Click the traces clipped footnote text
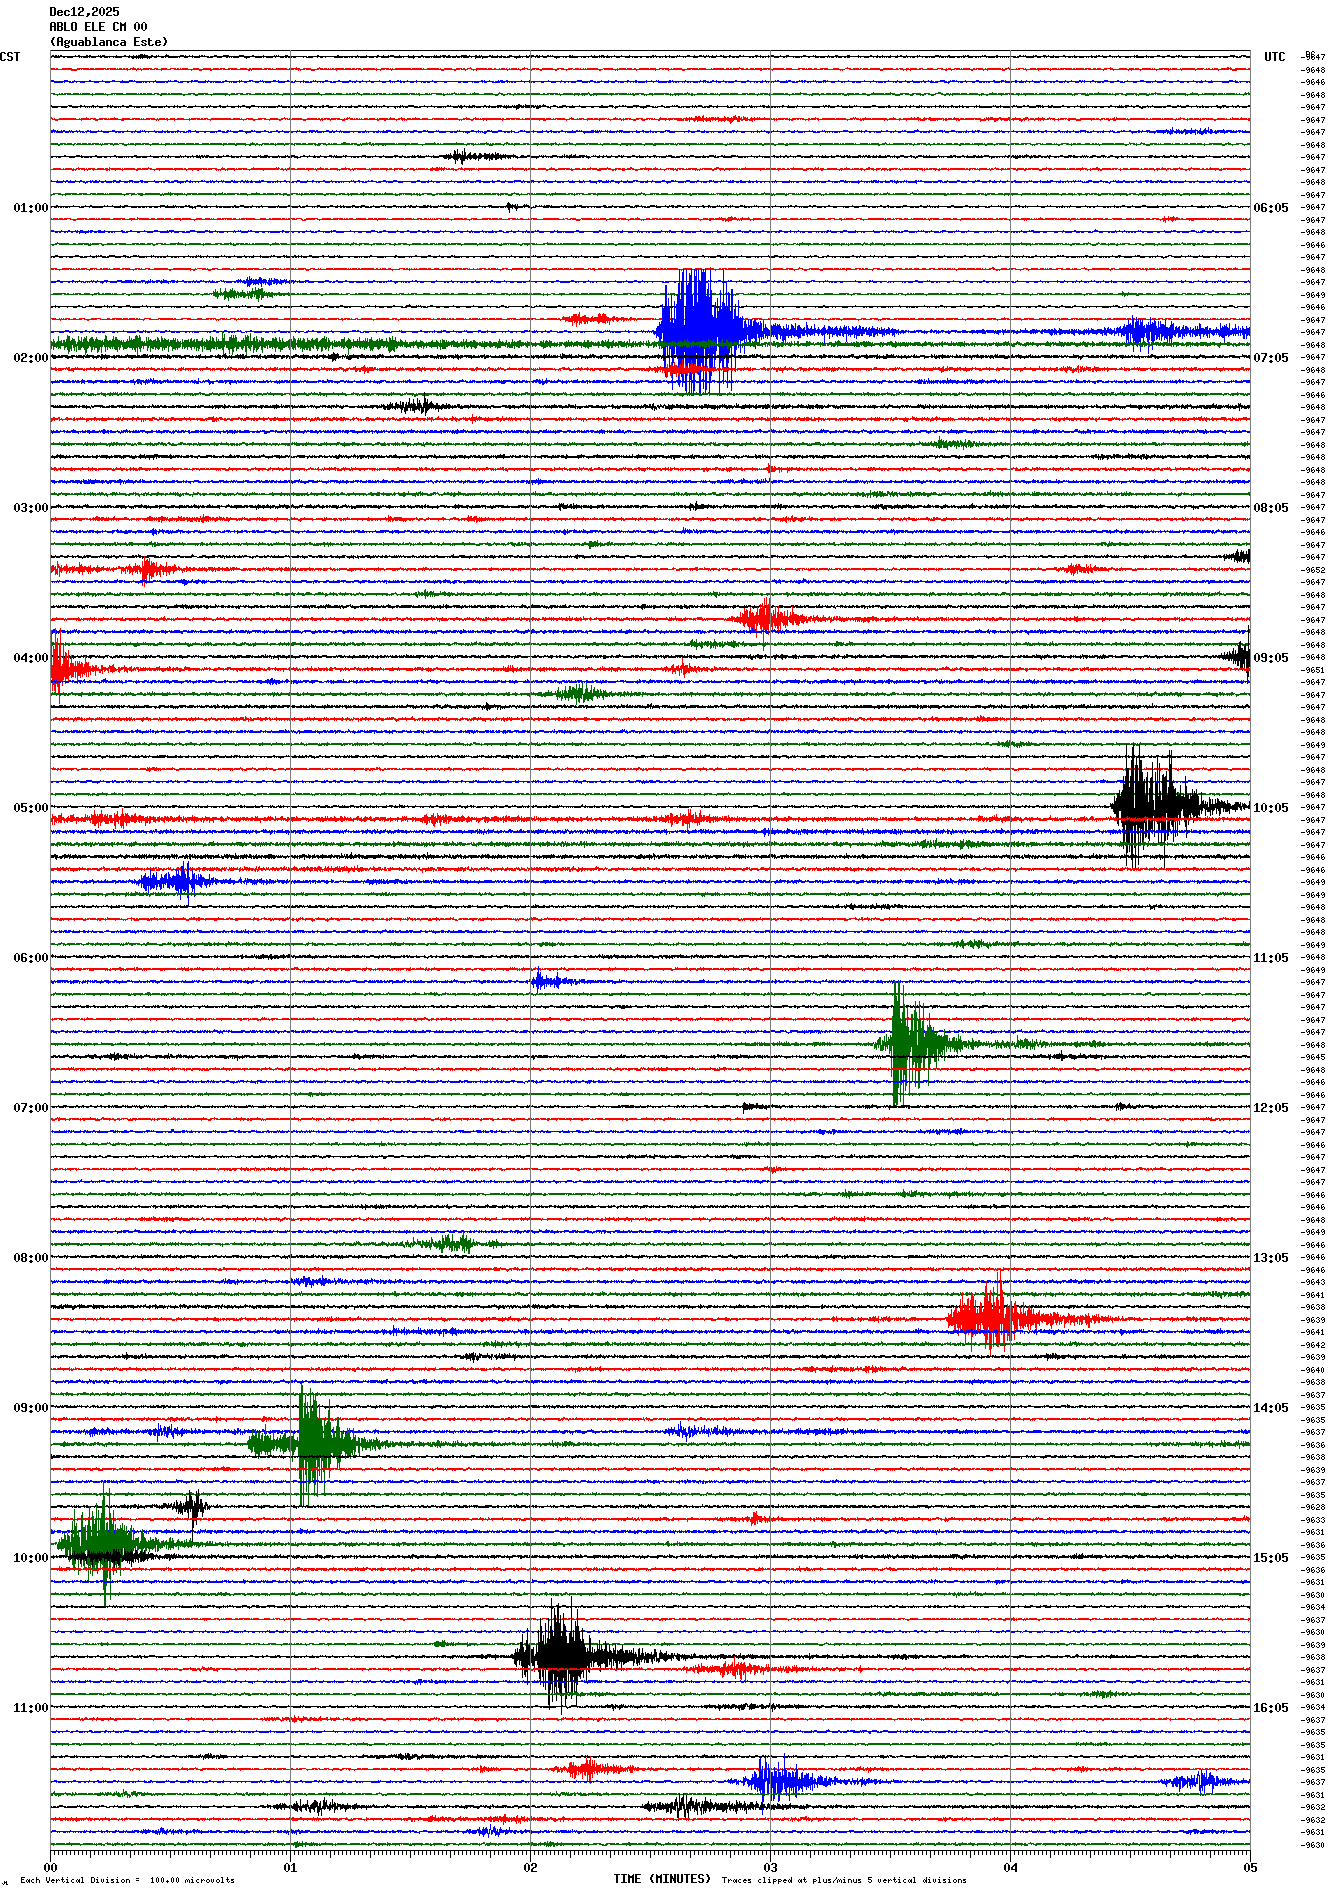The width and height of the screenshot is (1330, 1894). pyautogui.click(x=844, y=1880)
